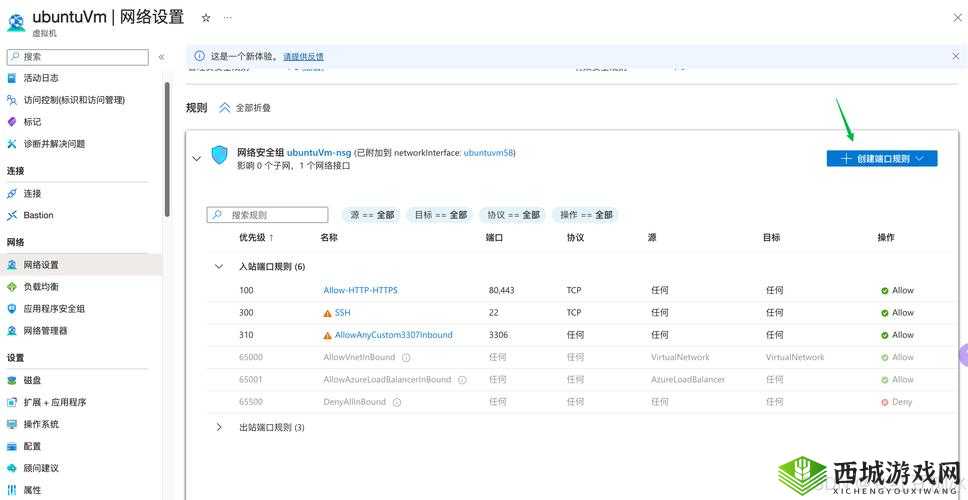Click the 连接 plug icon
This screenshot has height=500, width=968.
pyautogui.click(x=12, y=194)
